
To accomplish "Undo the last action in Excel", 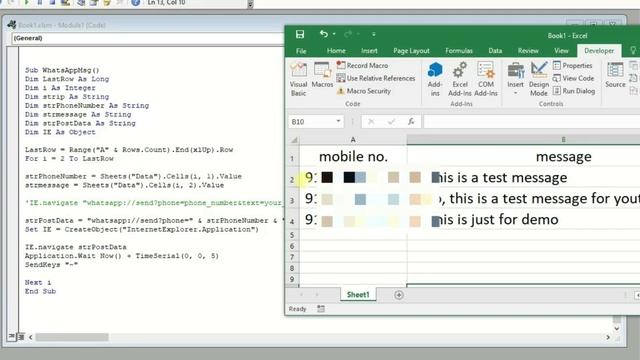I will 324,34.
